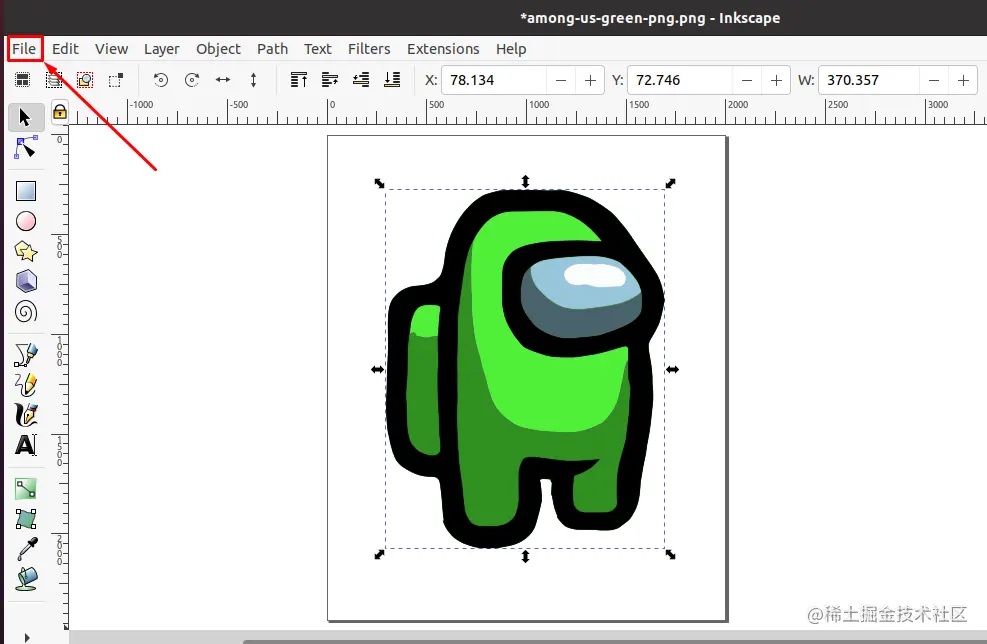This screenshot has width=987, height=644.
Task: Select the Spiral tool
Action: click(26, 312)
